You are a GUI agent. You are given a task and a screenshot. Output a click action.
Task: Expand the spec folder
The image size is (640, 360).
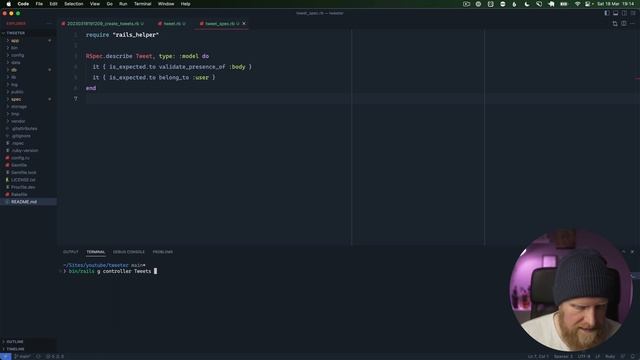click(x=16, y=99)
